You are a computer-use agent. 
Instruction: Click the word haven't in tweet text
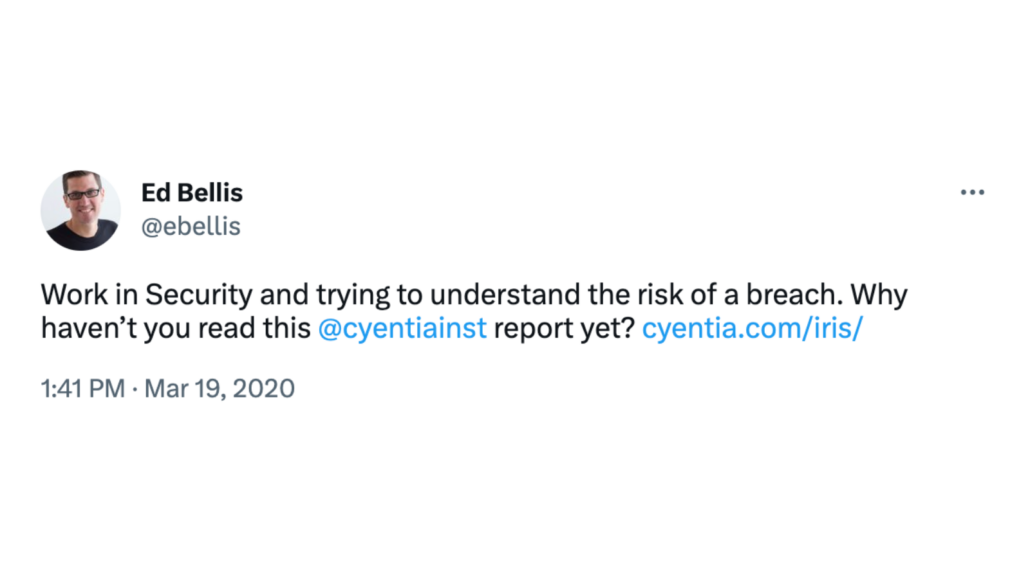tap(89, 328)
